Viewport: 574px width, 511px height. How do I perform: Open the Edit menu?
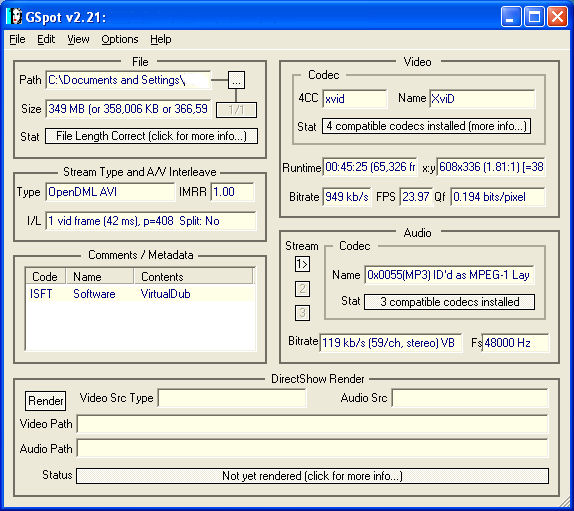coord(46,39)
